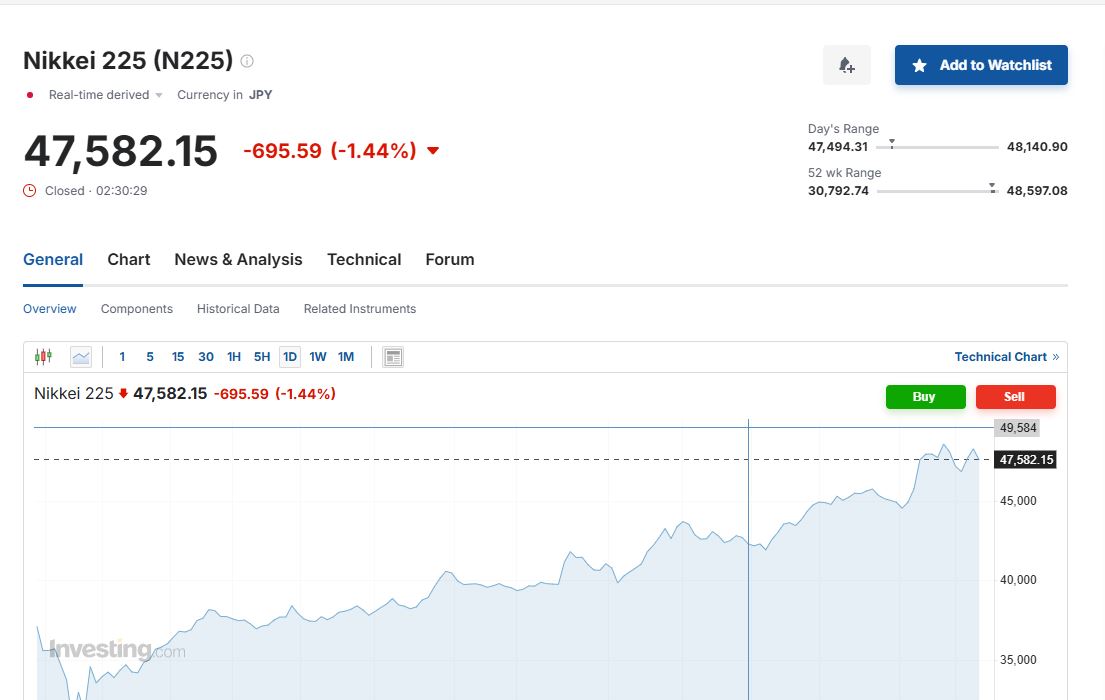Open the News & Analysis tab
The image size is (1105, 700).
click(238, 259)
